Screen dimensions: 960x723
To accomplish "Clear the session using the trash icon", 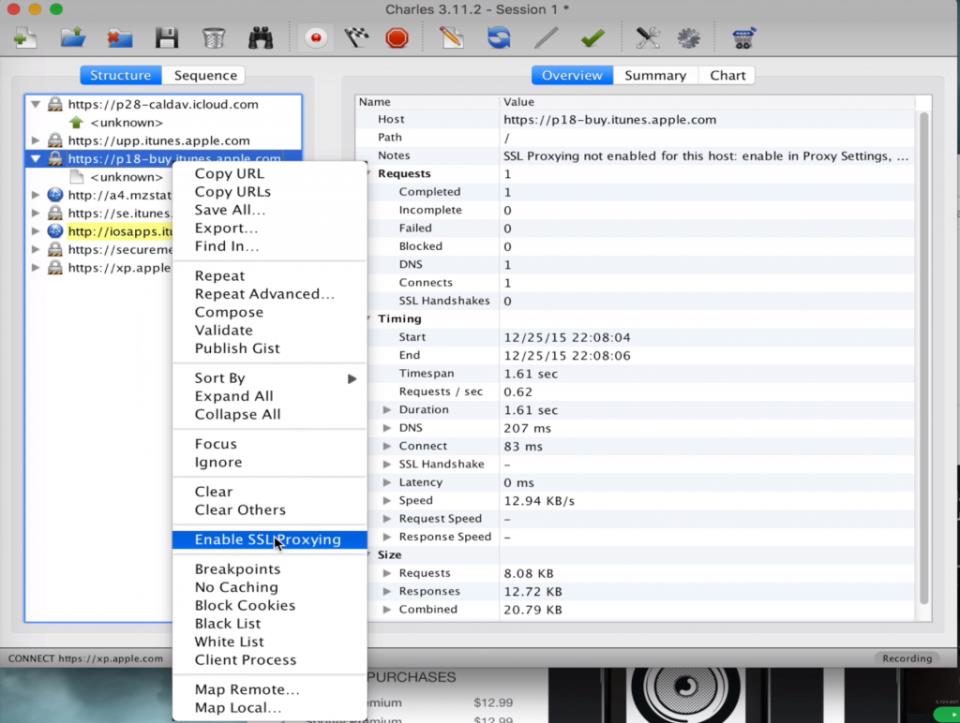I will click(x=213, y=38).
